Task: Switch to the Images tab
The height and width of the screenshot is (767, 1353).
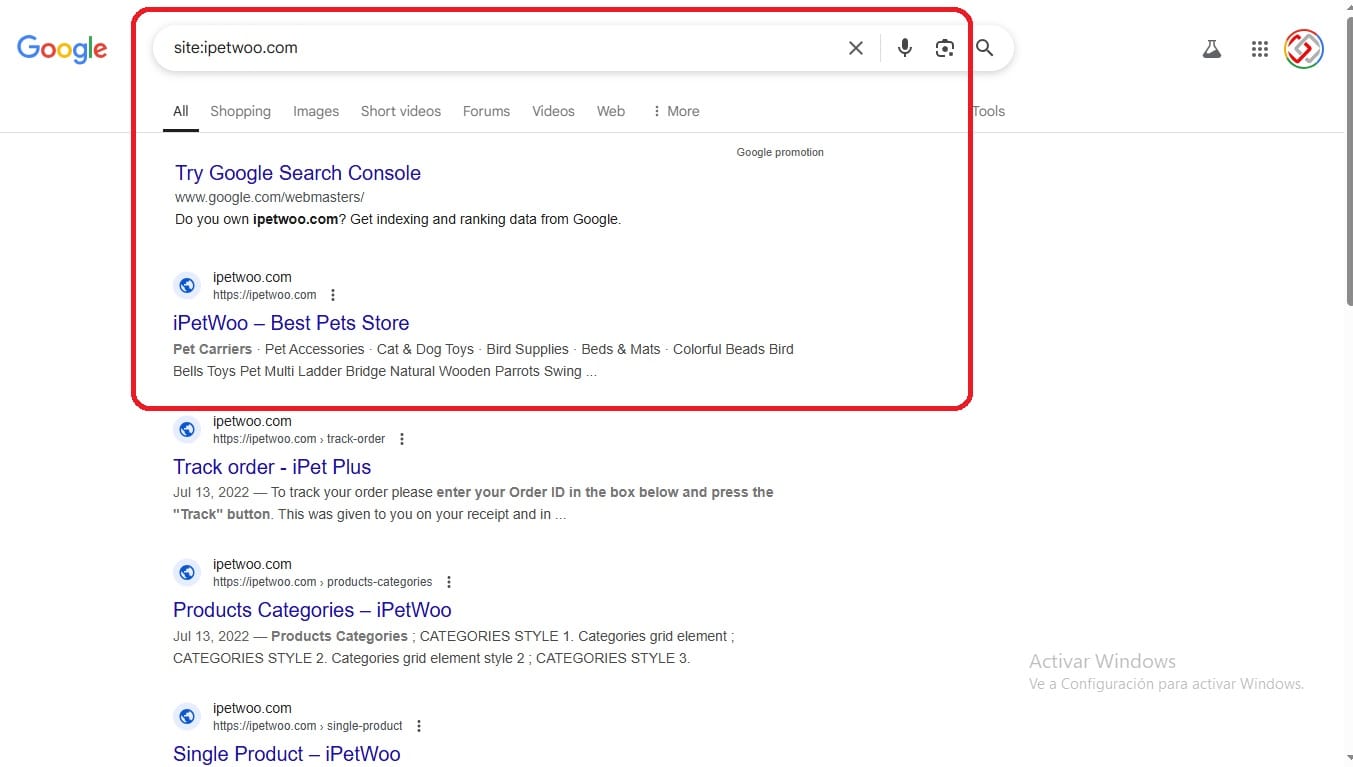Action: [x=316, y=111]
